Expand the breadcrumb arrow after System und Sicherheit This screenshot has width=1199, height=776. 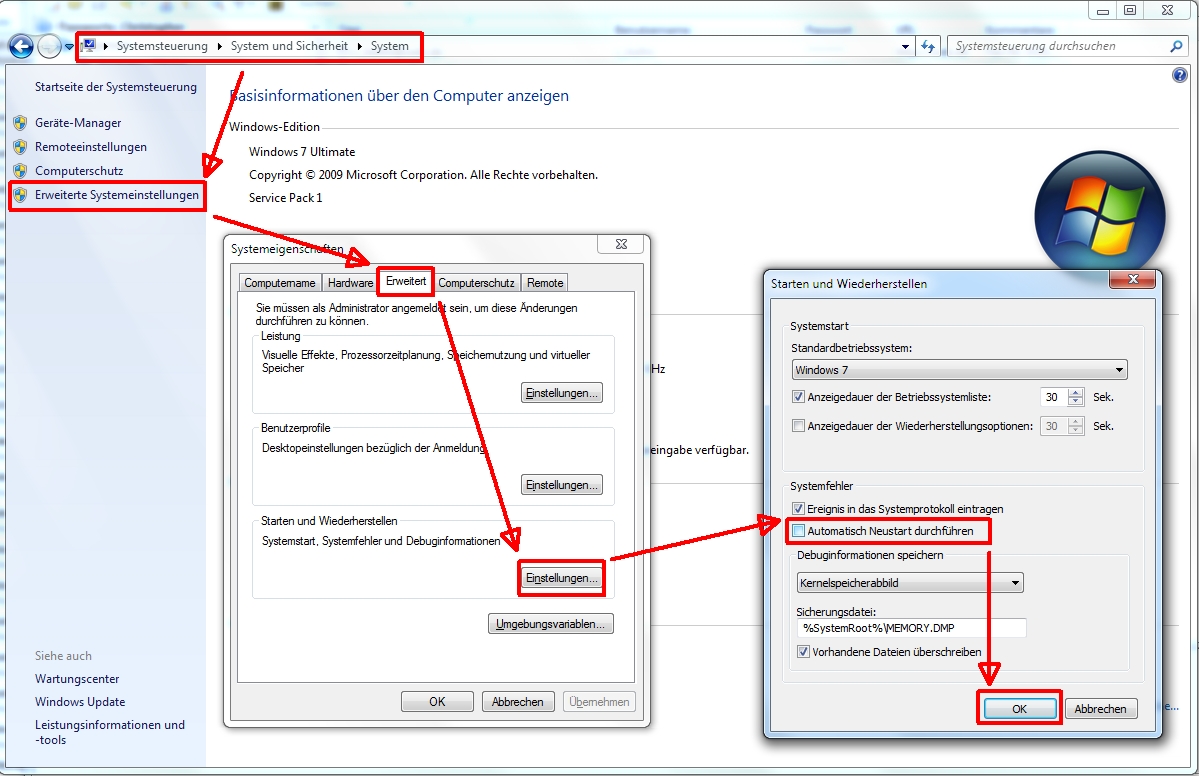click(359, 46)
